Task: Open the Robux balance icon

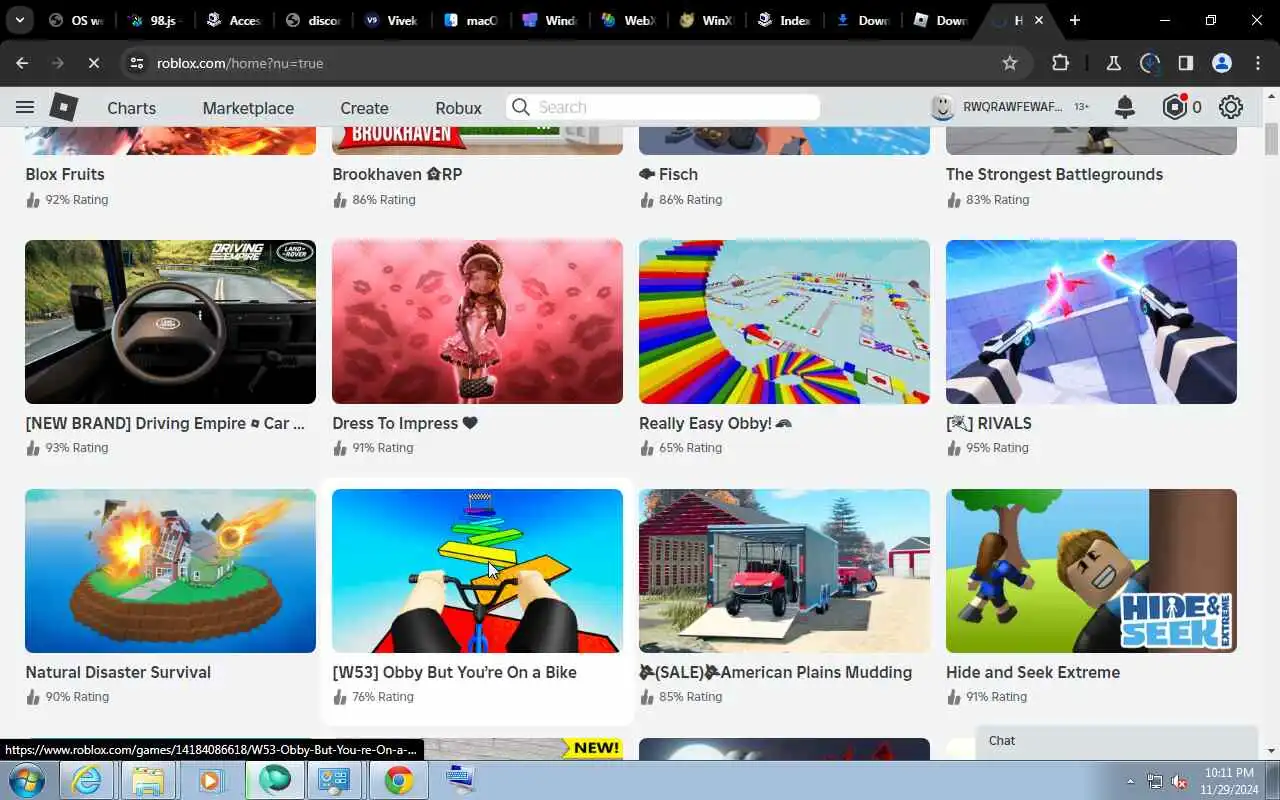Action: pos(1175,107)
